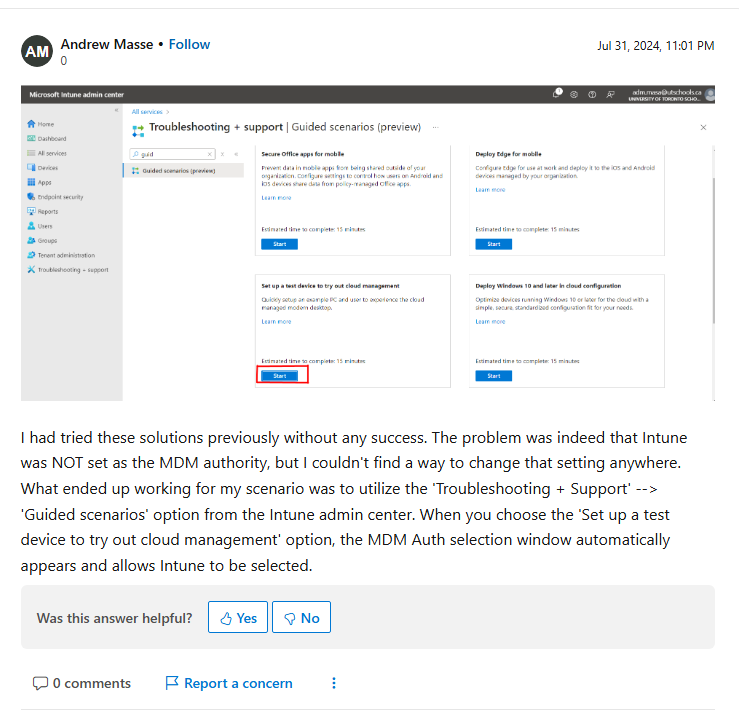Click the feedback icon in Intune header
The height and width of the screenshot is (713, 739).
[x=610, y=94]
